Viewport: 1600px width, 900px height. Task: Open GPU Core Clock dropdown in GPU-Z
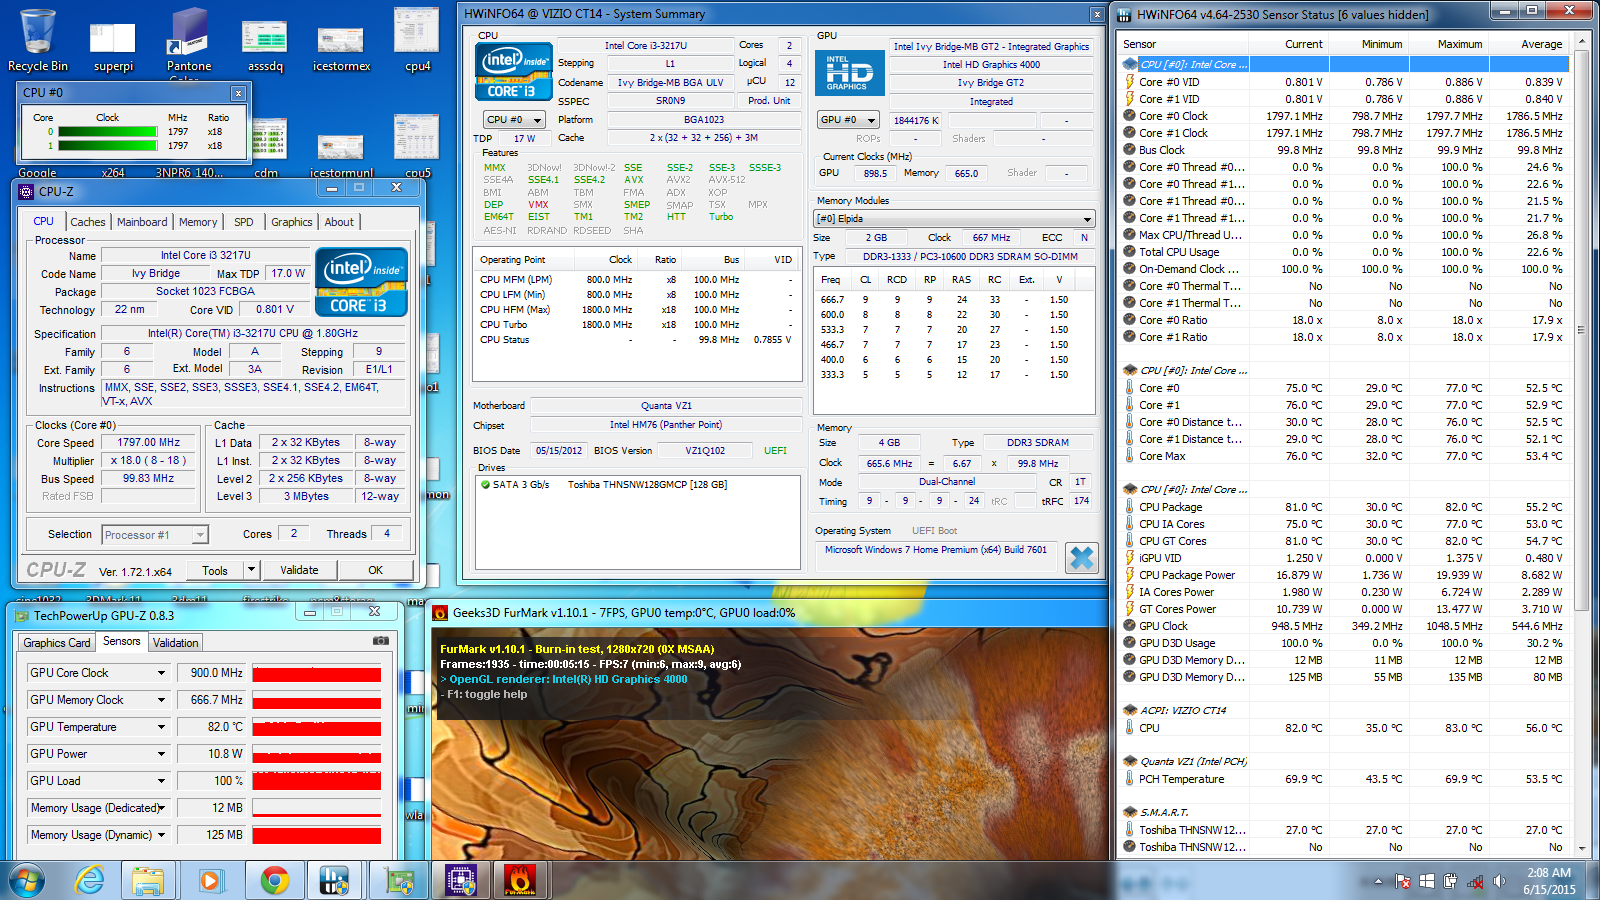(x=161, y=673)
